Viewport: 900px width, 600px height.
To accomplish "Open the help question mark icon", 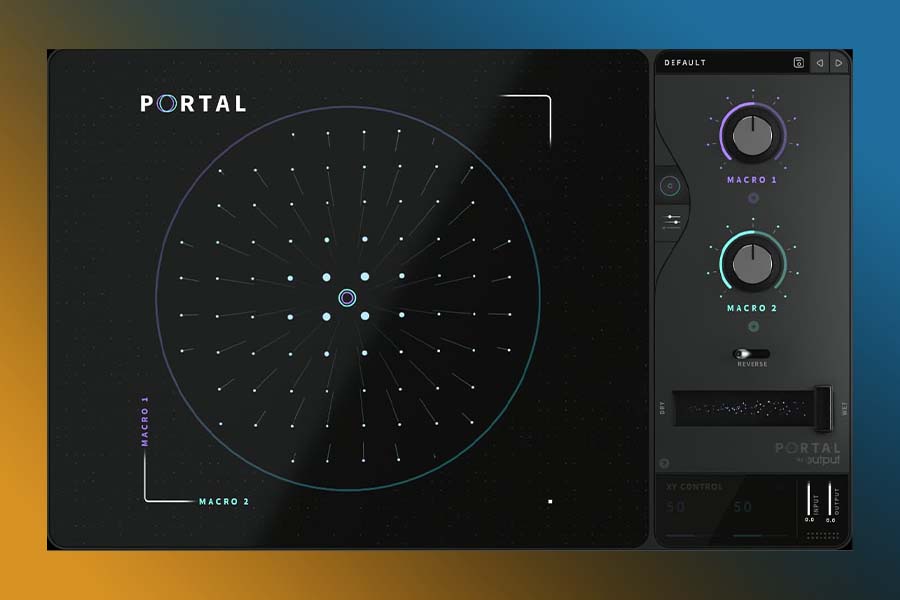I will (x=664, y=463).
